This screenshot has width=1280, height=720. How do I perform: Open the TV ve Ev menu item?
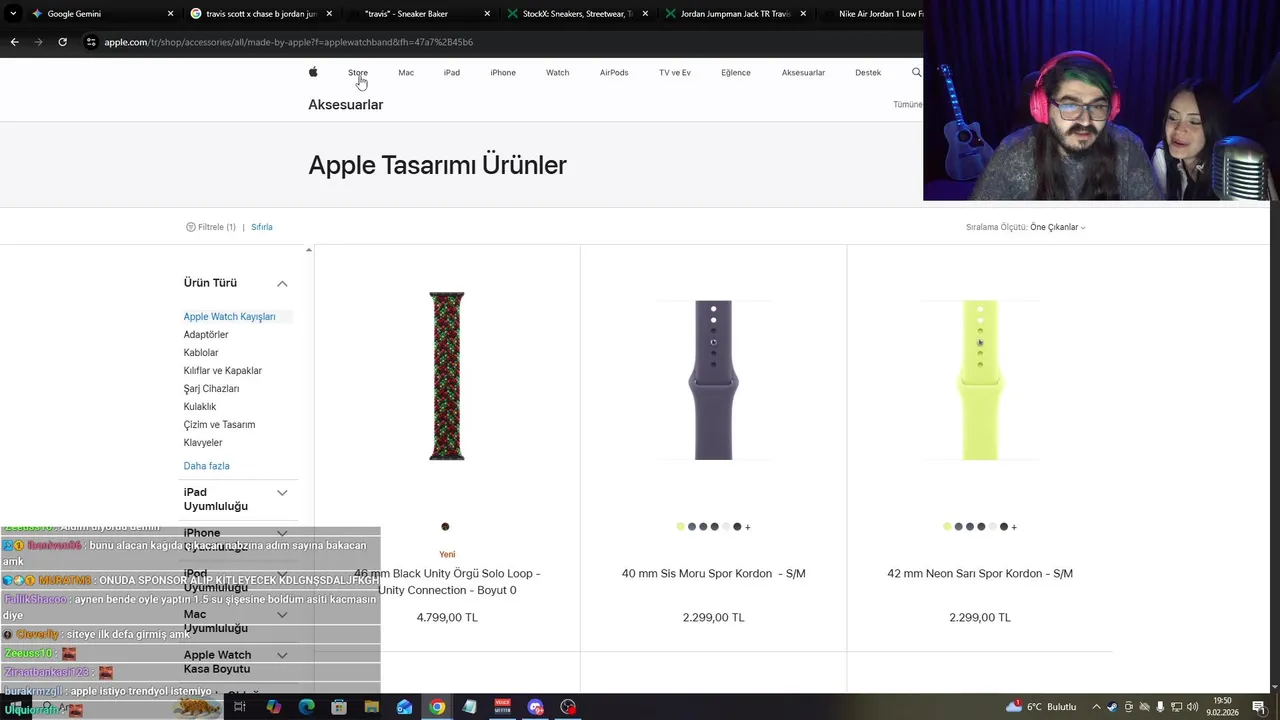(675, 72)
